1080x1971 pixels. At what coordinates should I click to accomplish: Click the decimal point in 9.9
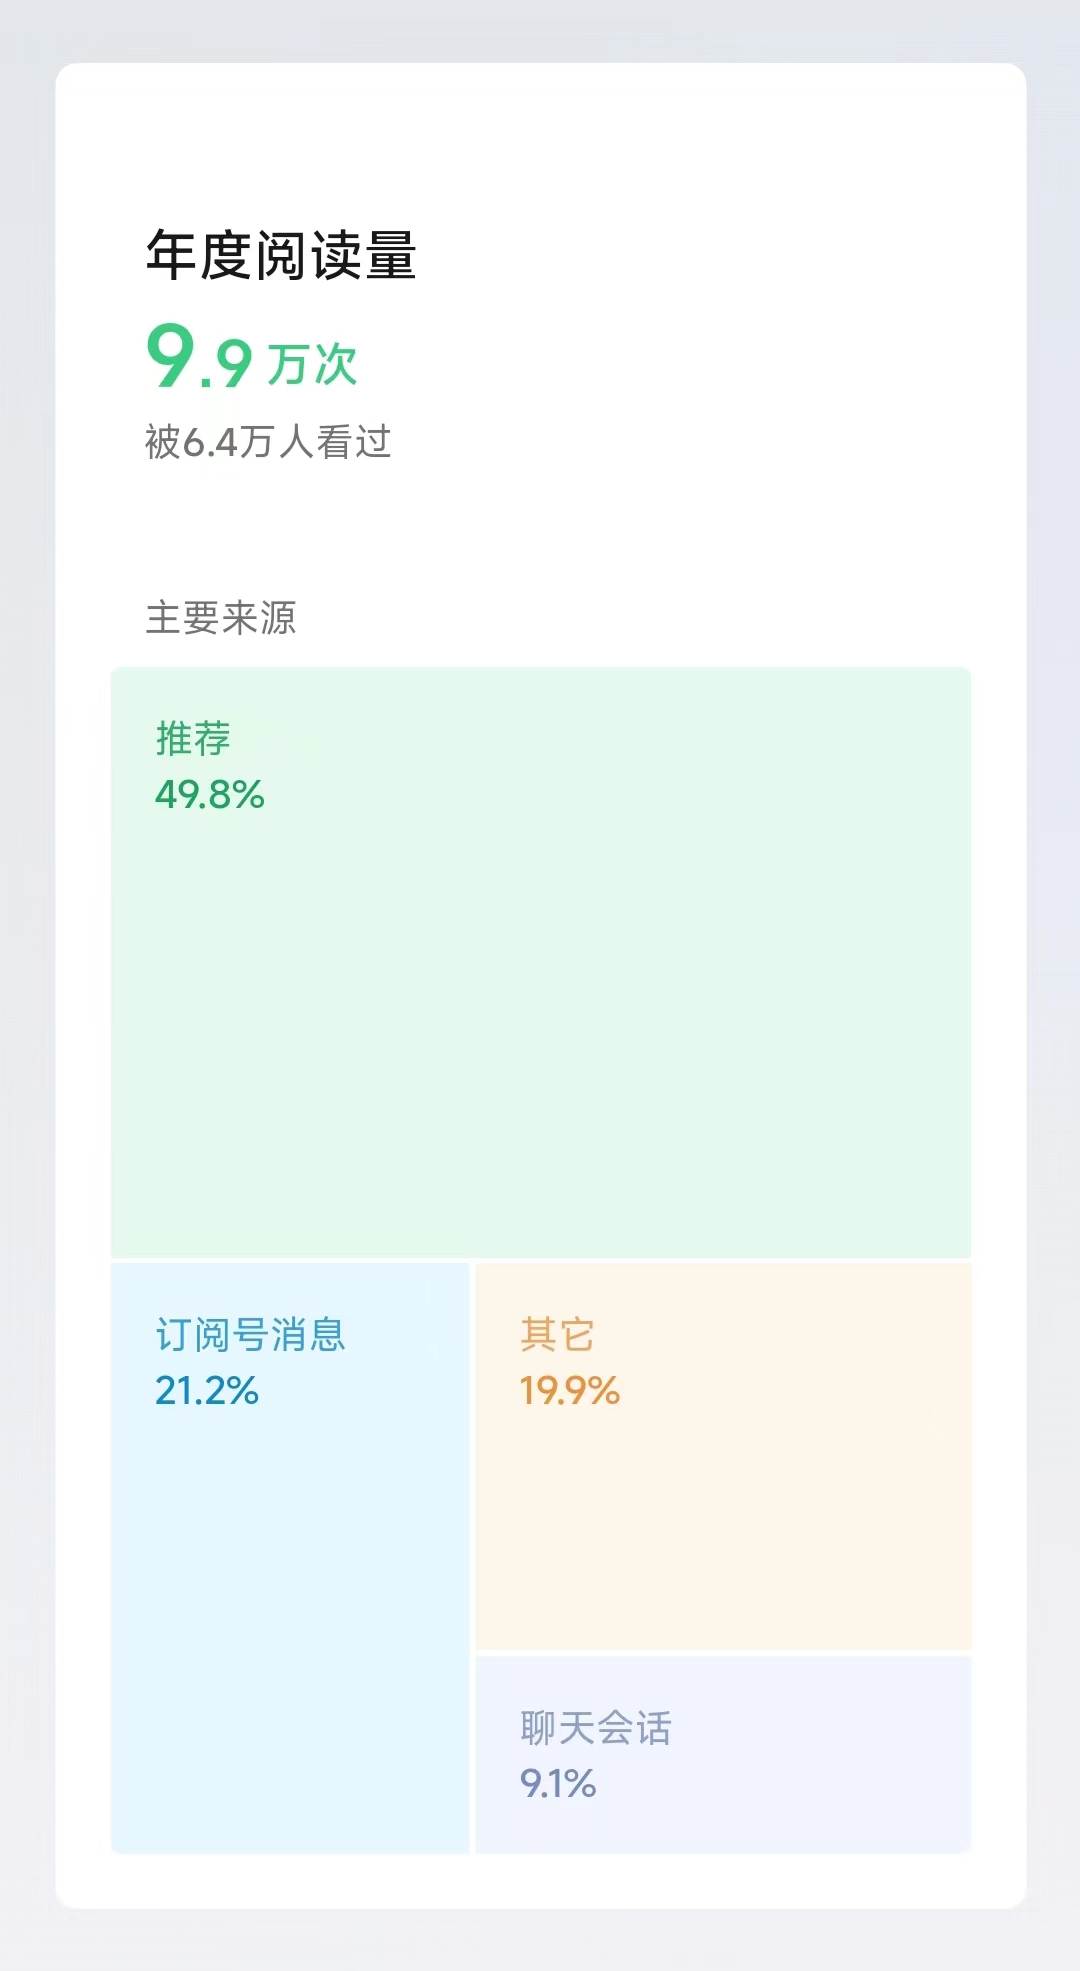pos(205,383)
